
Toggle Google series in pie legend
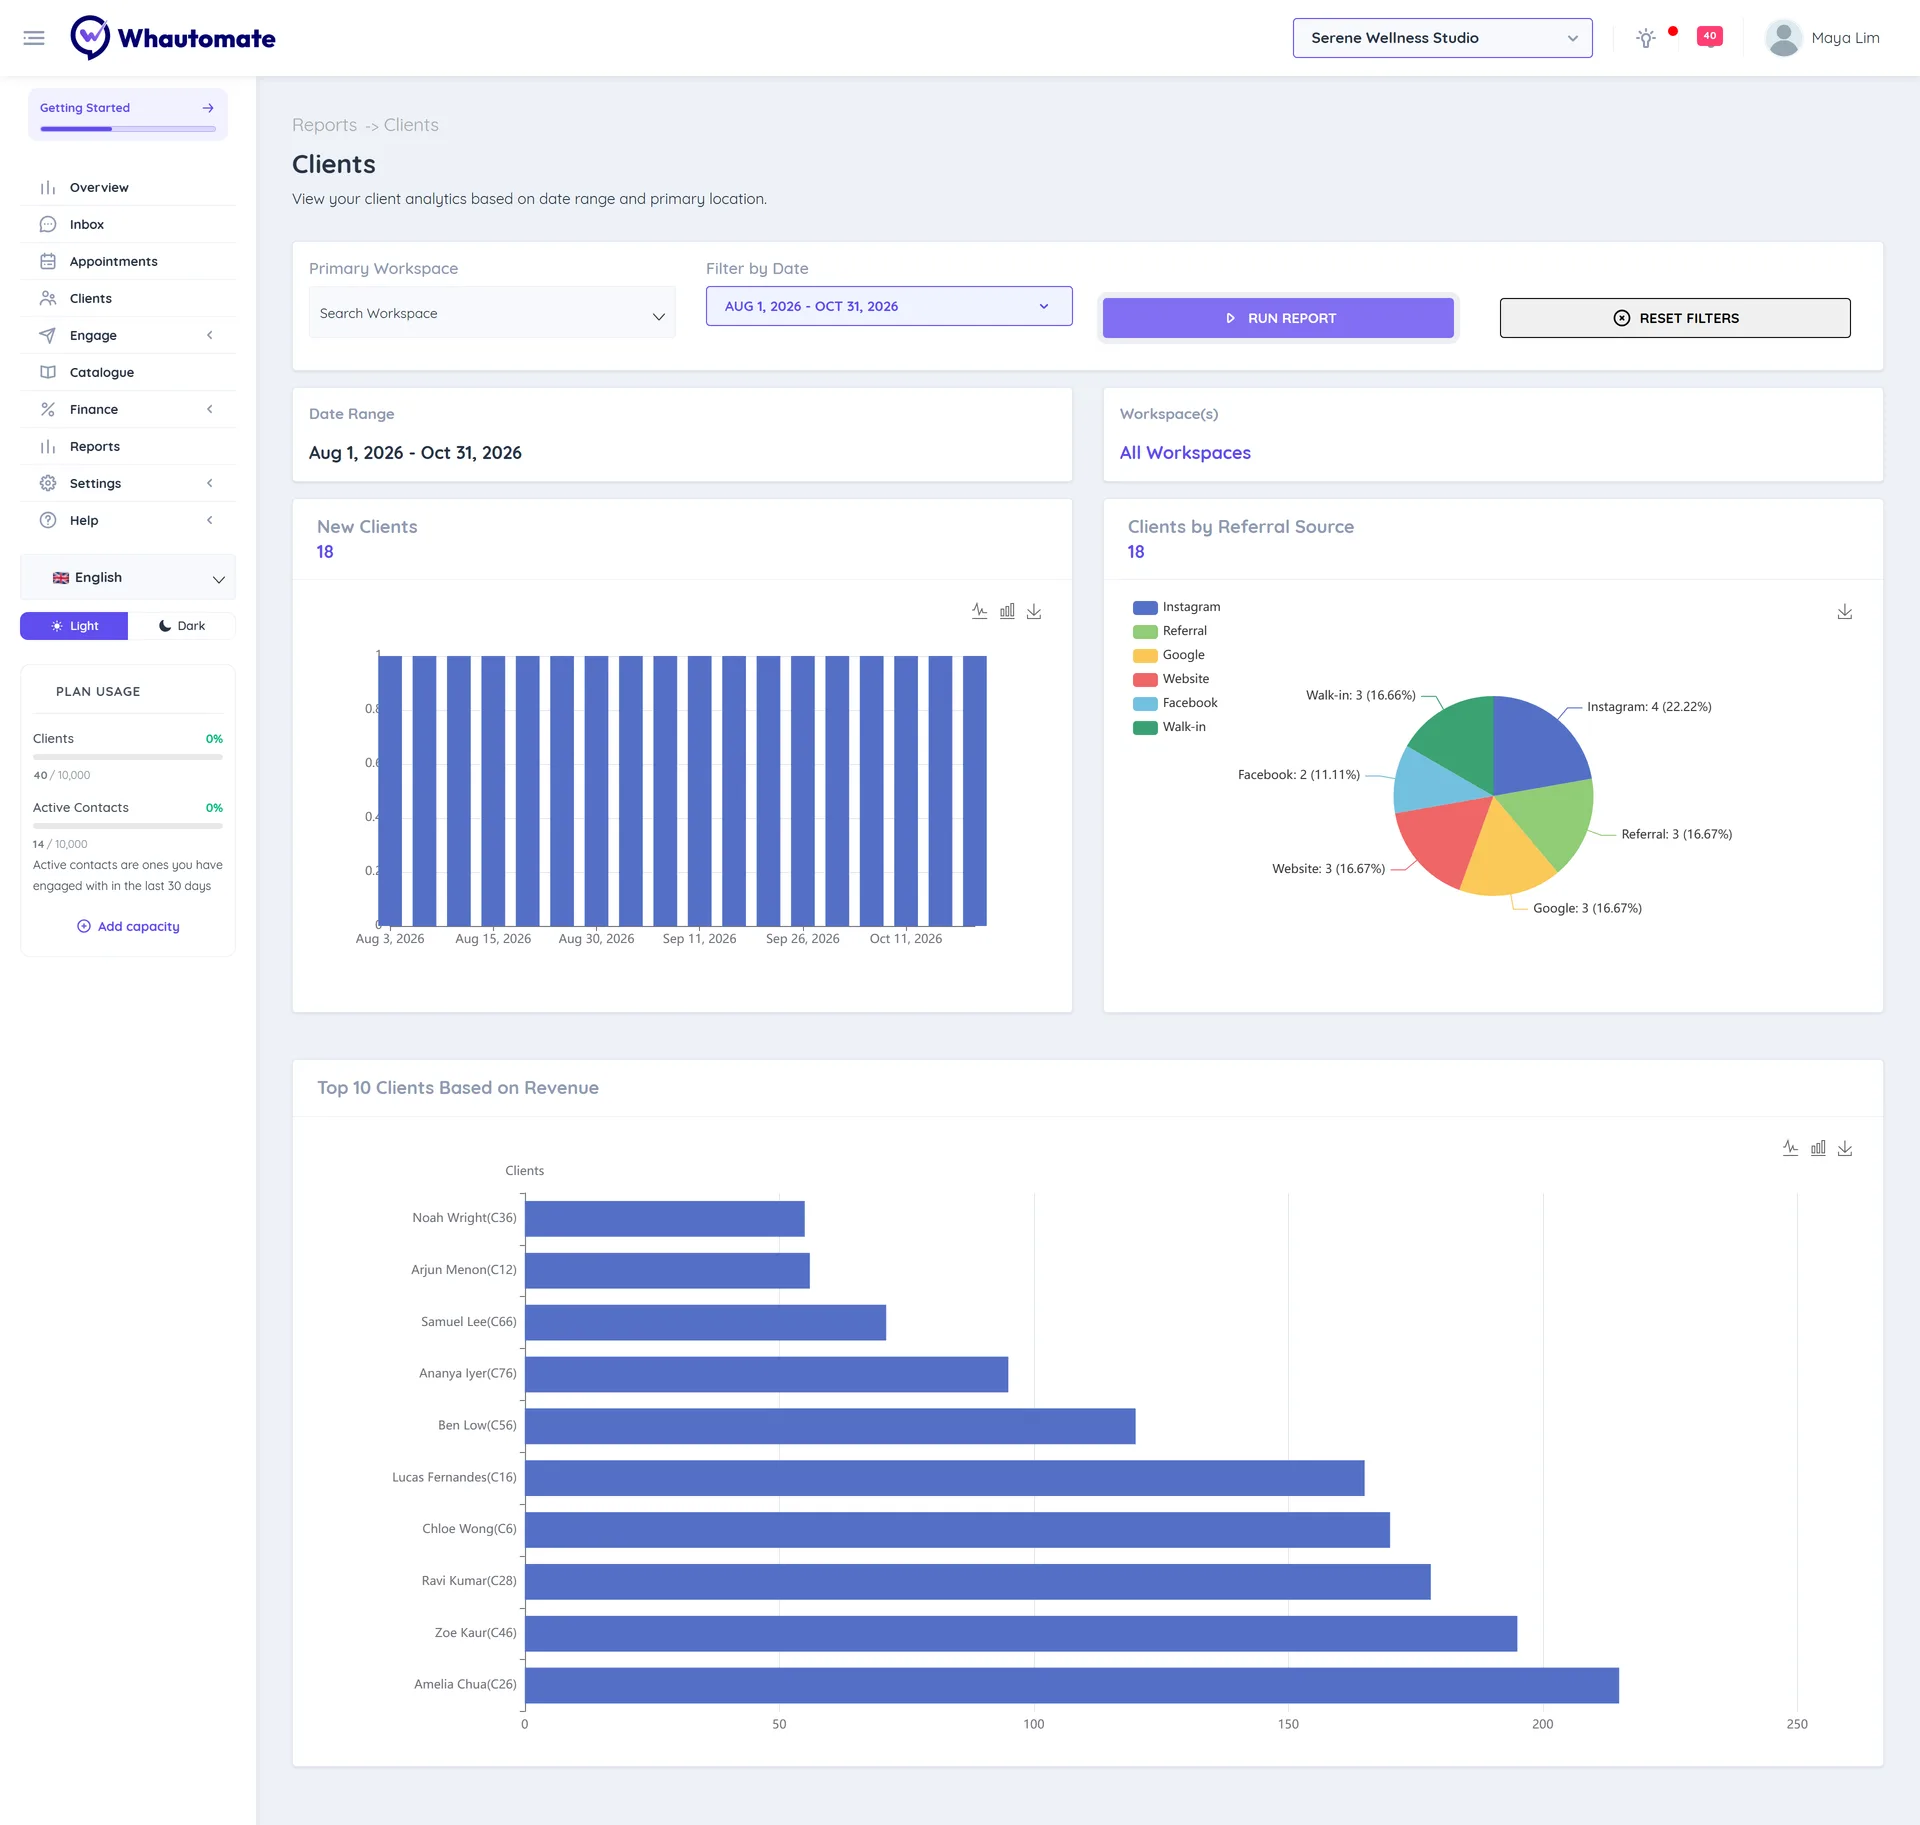[1169, 655]
